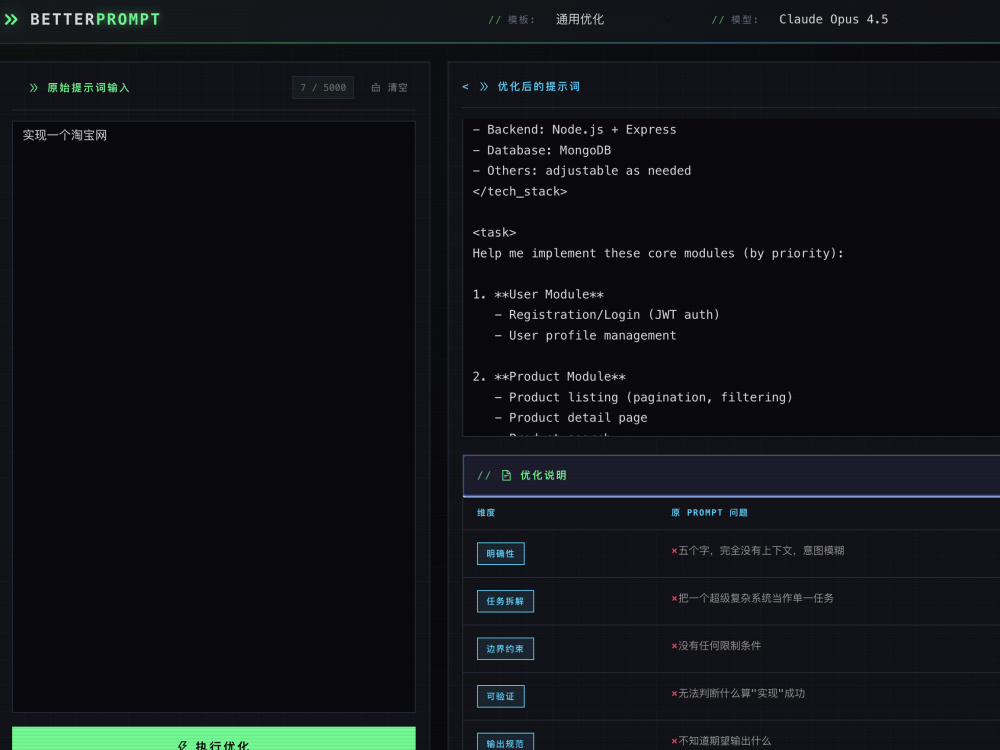Click the 模型 label in the header

[745, 20]
